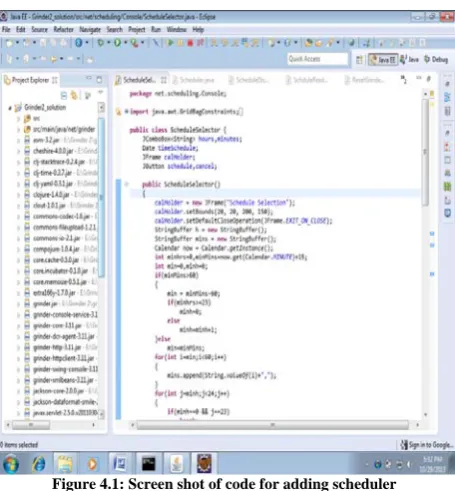Collapse the ScheduleSelector constructor fold
455x491 pixels.
coord(127,184)
